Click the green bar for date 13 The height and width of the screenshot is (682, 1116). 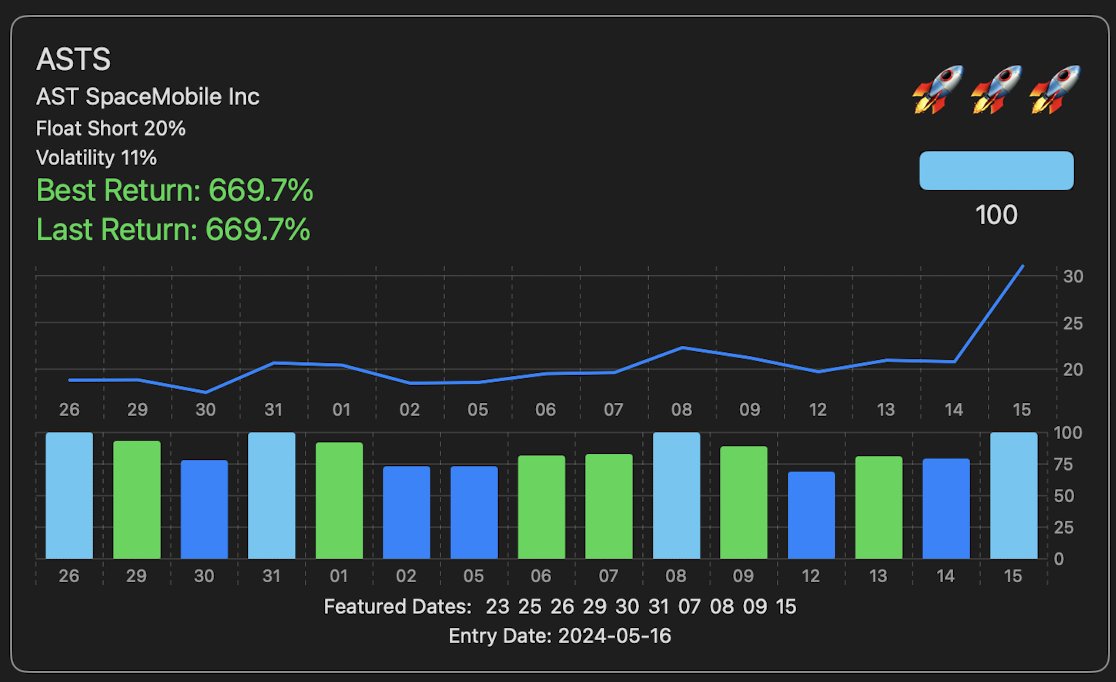[878, 508]
